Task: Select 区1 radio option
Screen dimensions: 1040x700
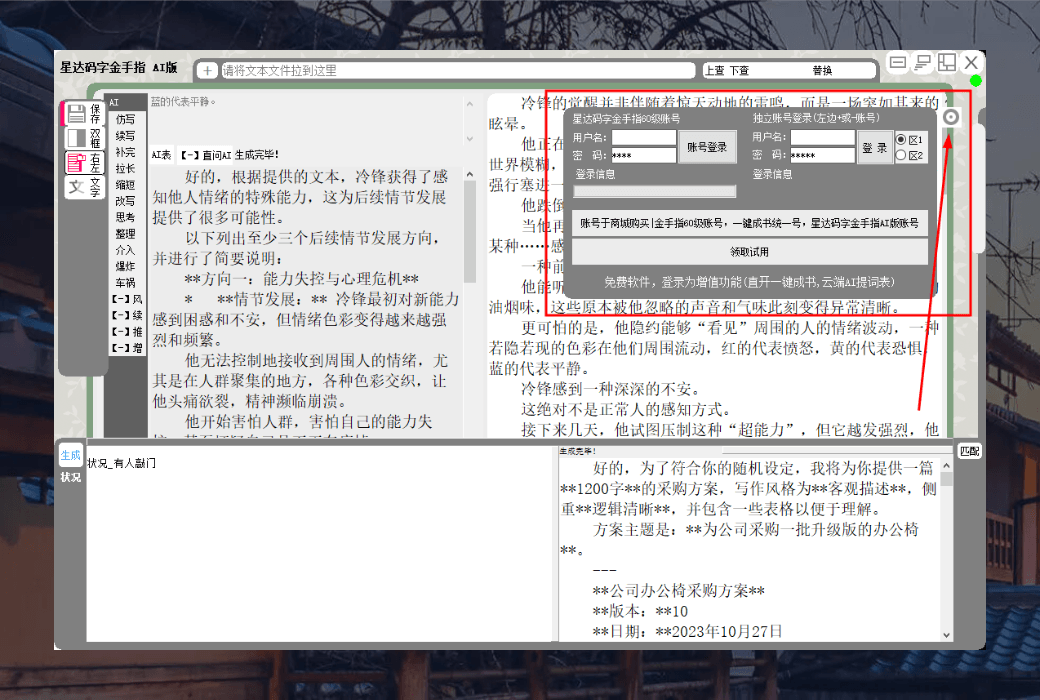Action: coord(901,139)
